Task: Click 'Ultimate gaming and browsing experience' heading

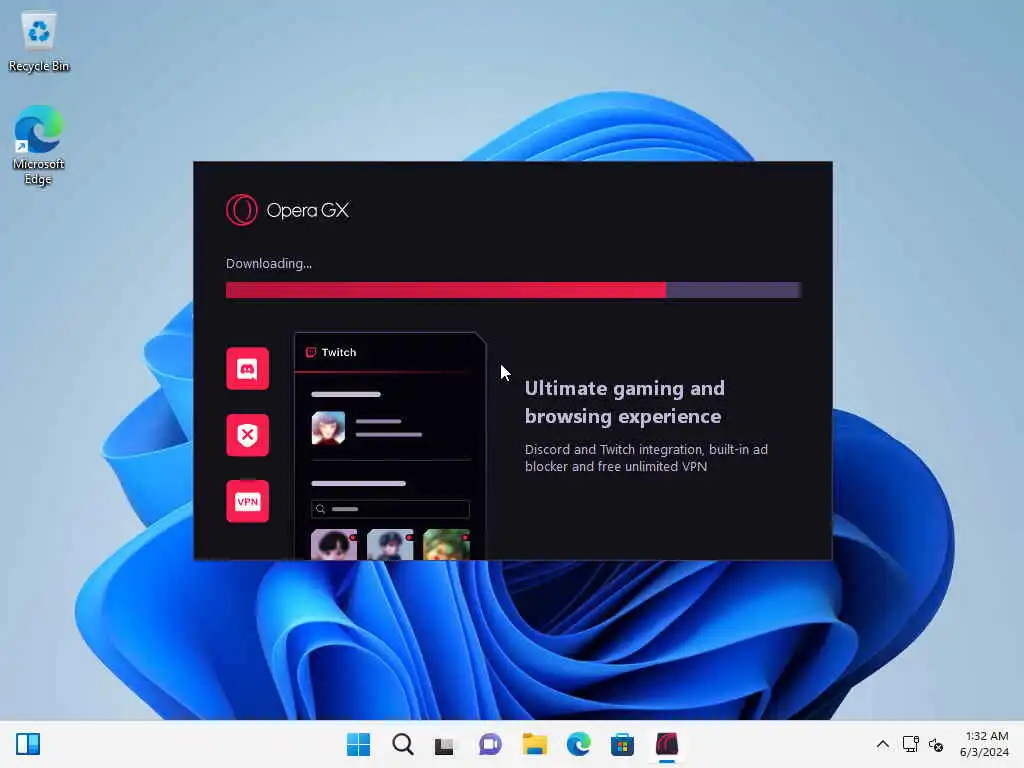Action: coord(625,402)
